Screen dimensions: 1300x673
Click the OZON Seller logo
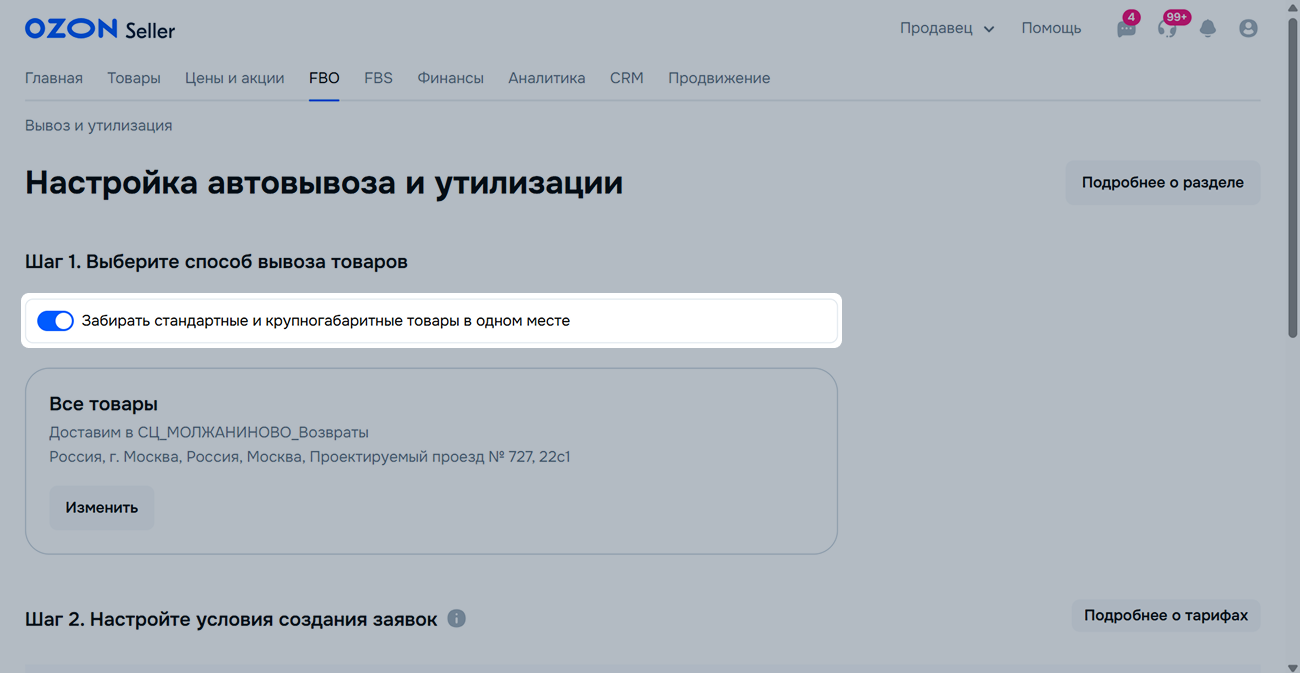pos(100,29)
